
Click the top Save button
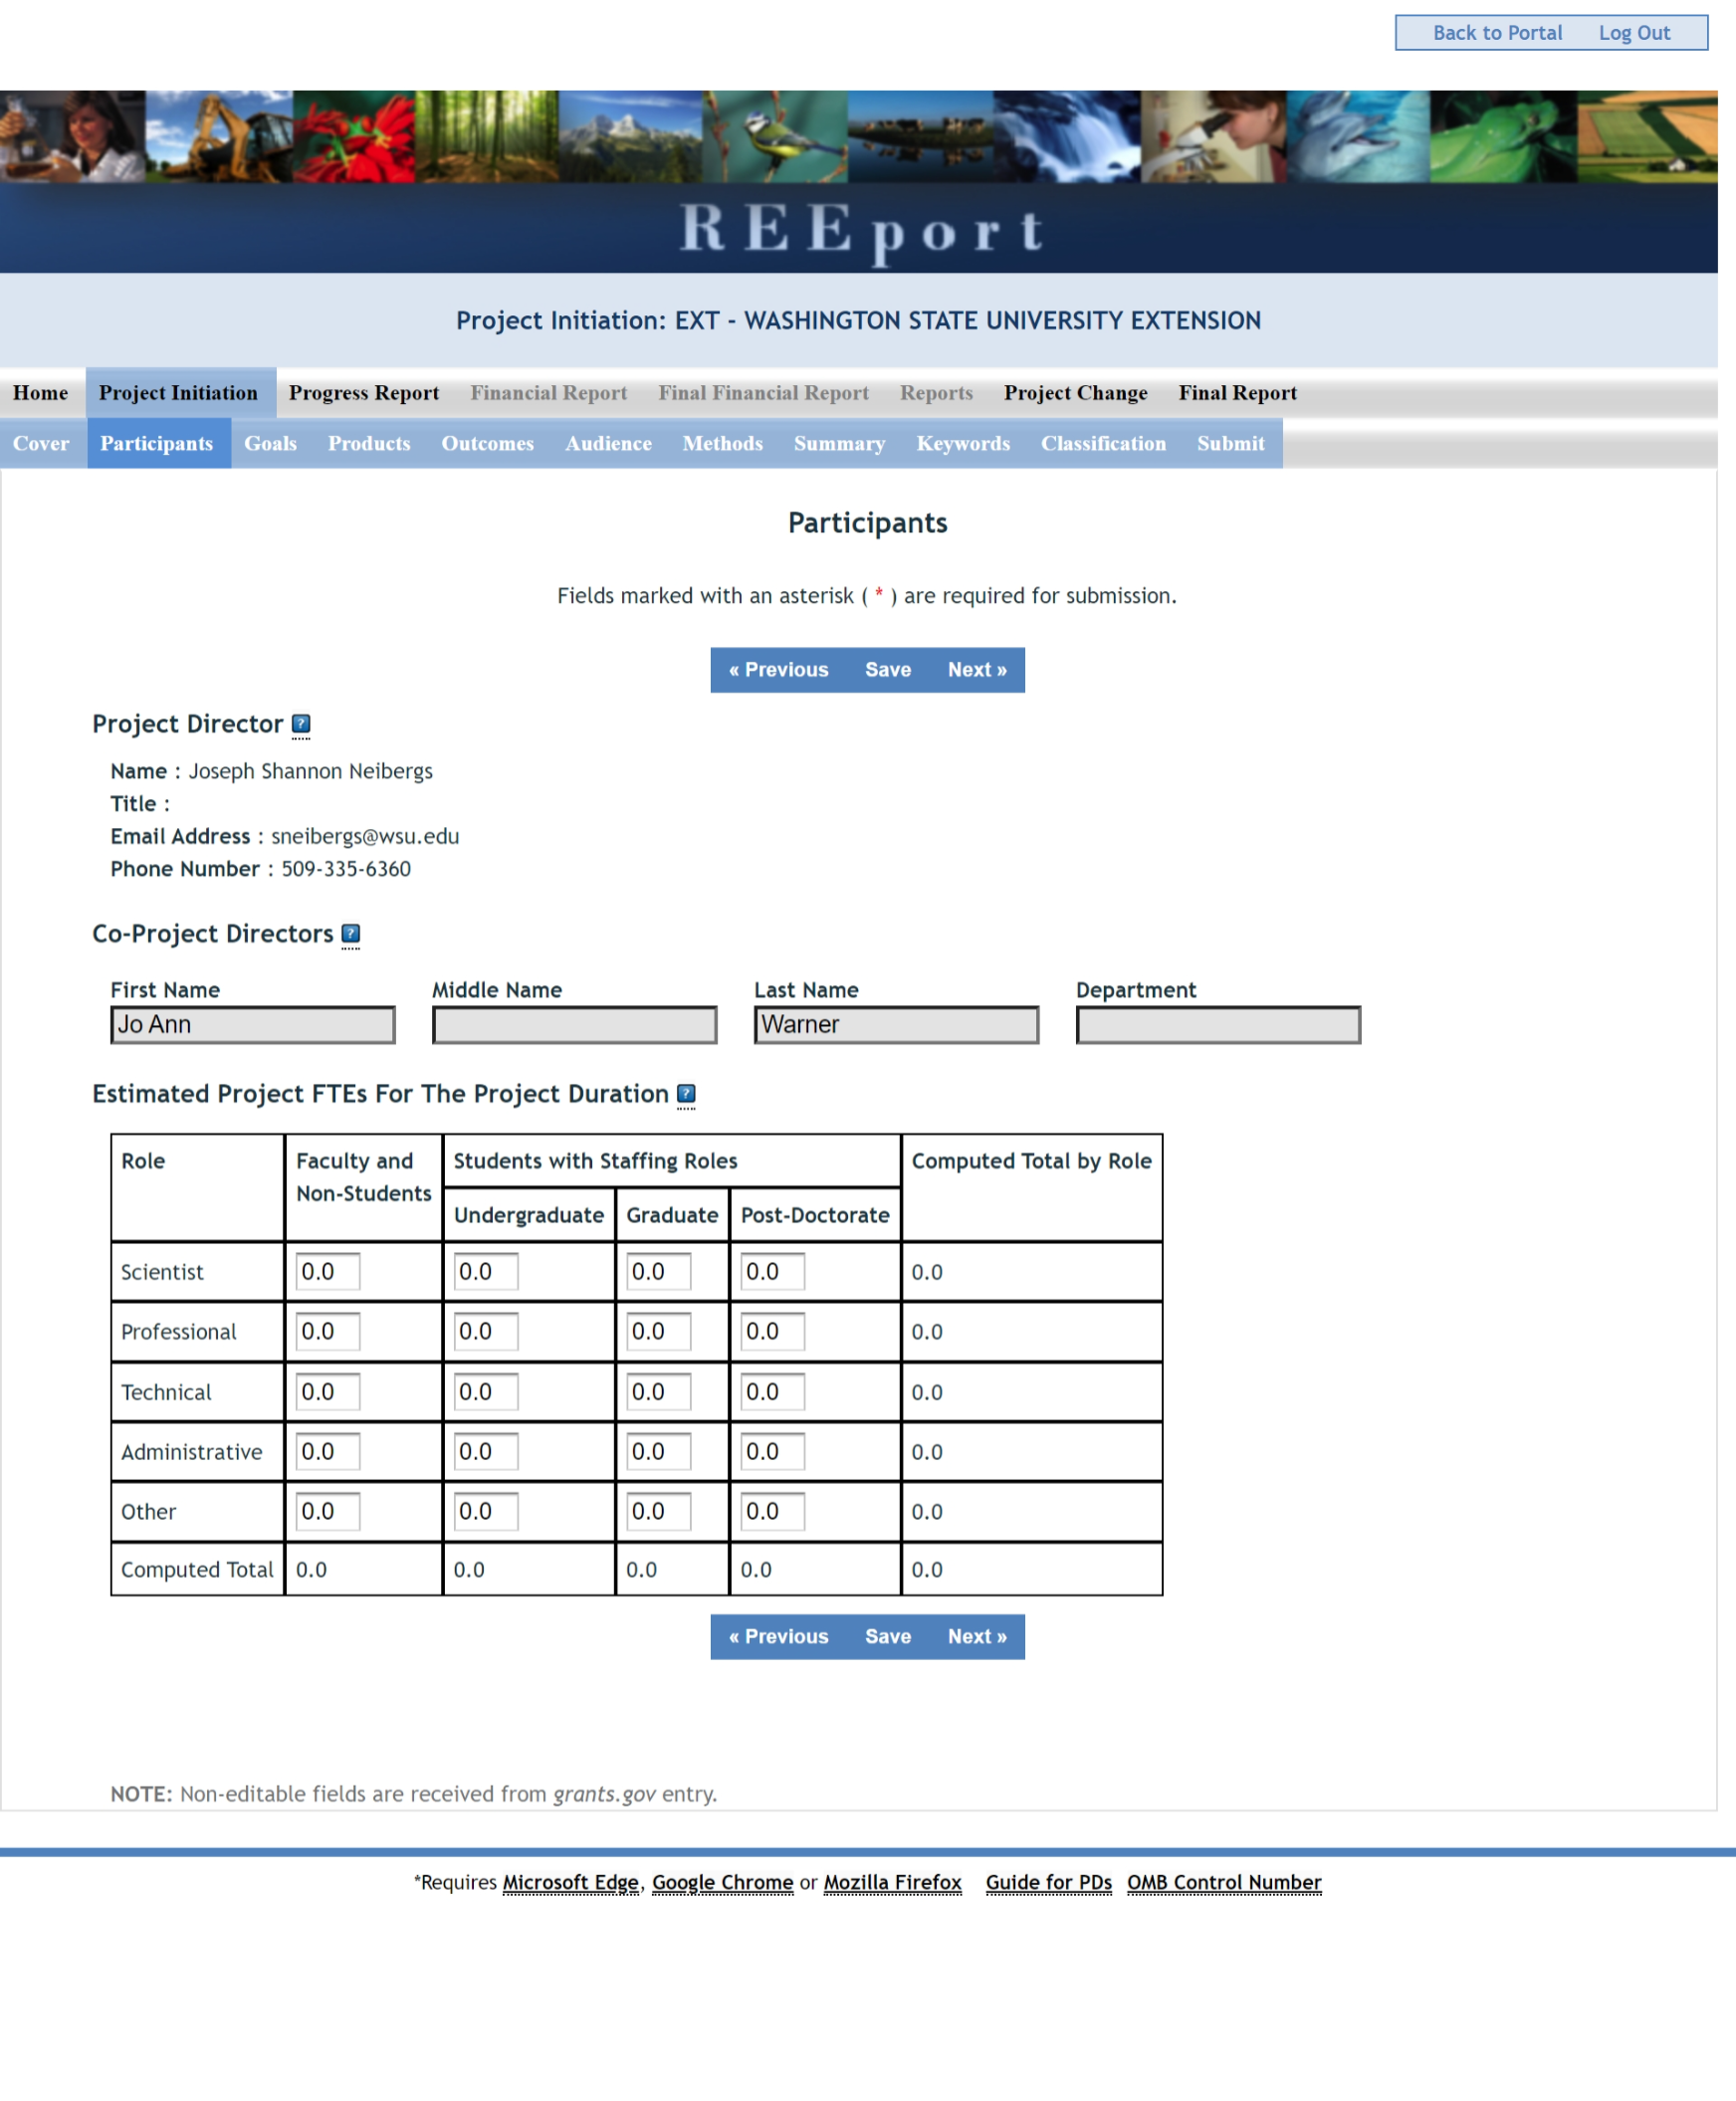point(887,670)
